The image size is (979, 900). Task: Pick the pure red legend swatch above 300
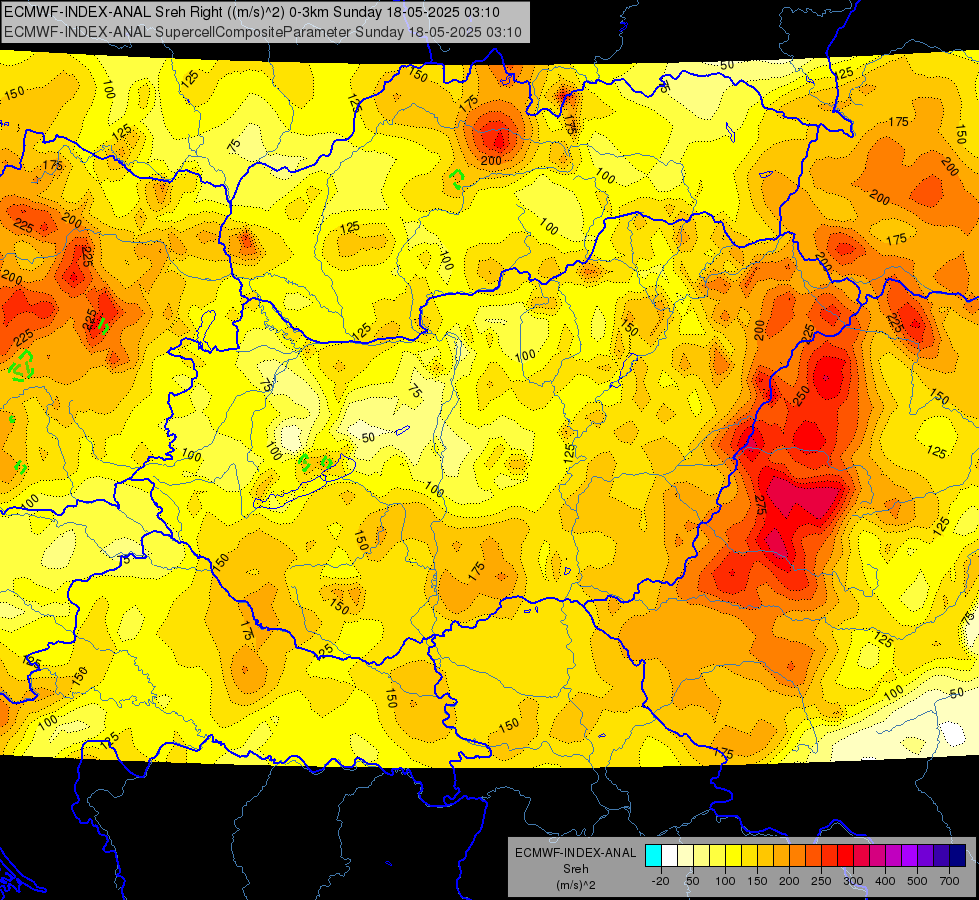846,855
